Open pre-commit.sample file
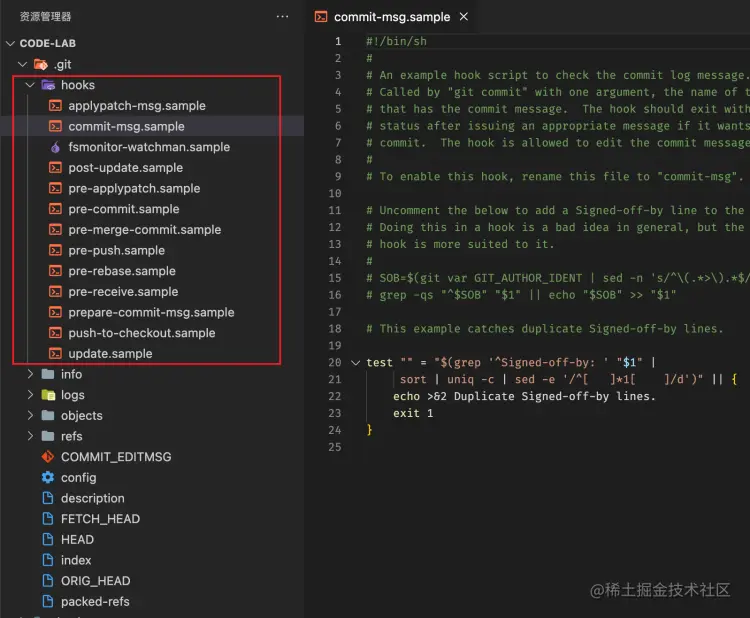The width and height of the screenshot is (750, 618). pos(123,209)
